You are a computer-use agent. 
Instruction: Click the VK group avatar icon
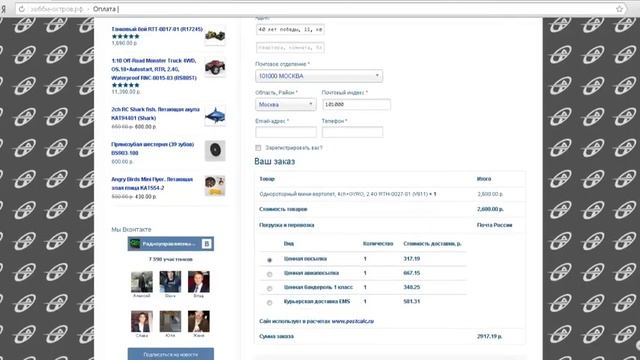(x=134, y=244)
